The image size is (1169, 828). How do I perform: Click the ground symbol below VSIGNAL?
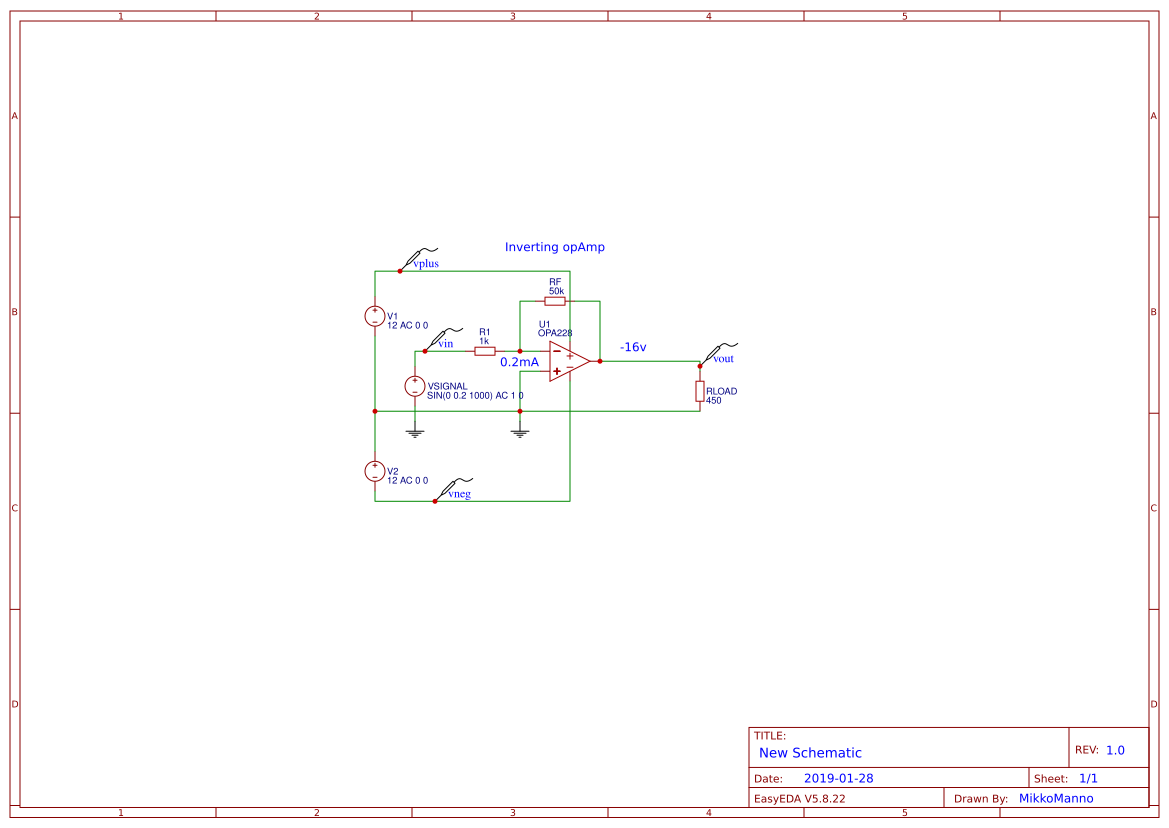[414, 431]
